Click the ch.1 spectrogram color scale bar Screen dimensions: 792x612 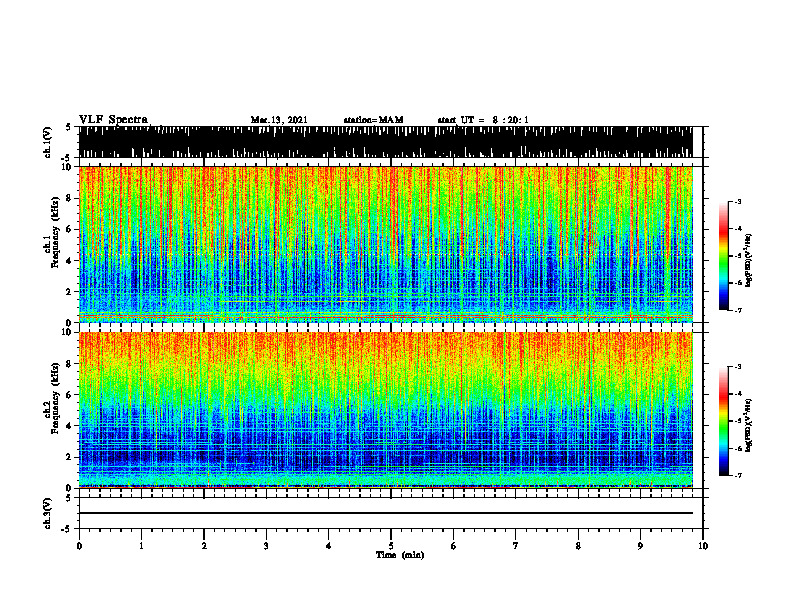(x=724, y=256)
